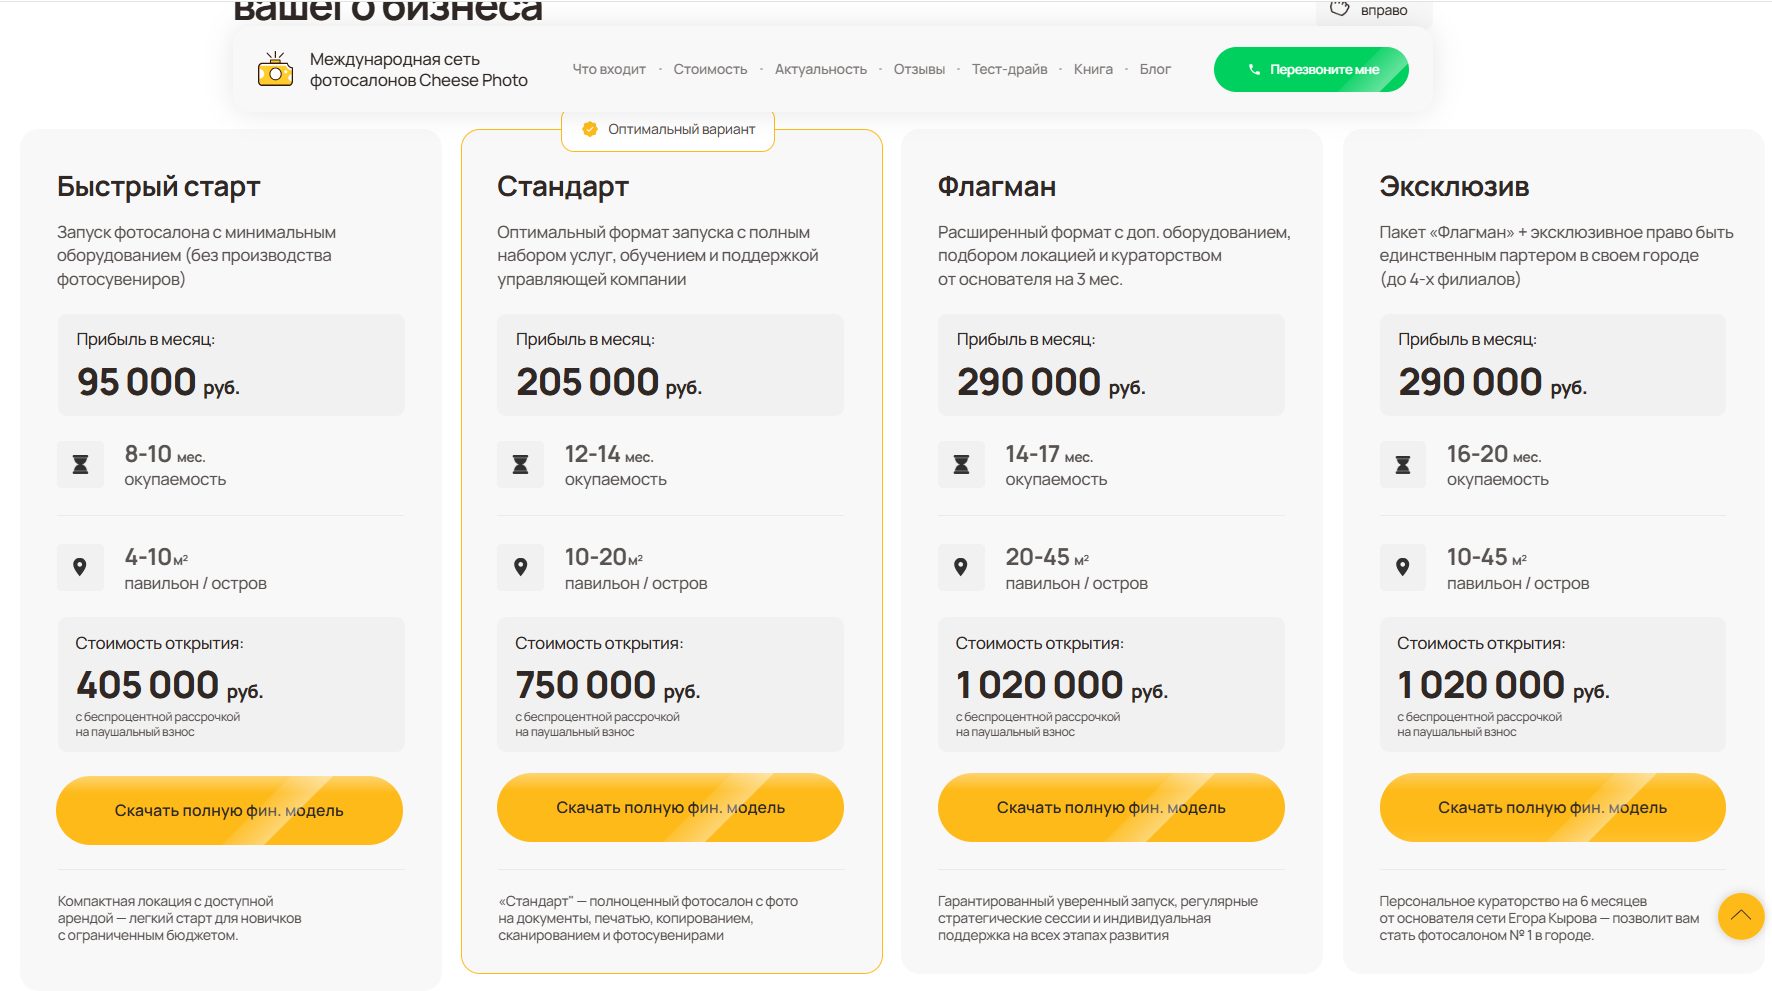1772x991 pixels.
Task: Open the Актуальность menu link
Action: click(820, 70)
